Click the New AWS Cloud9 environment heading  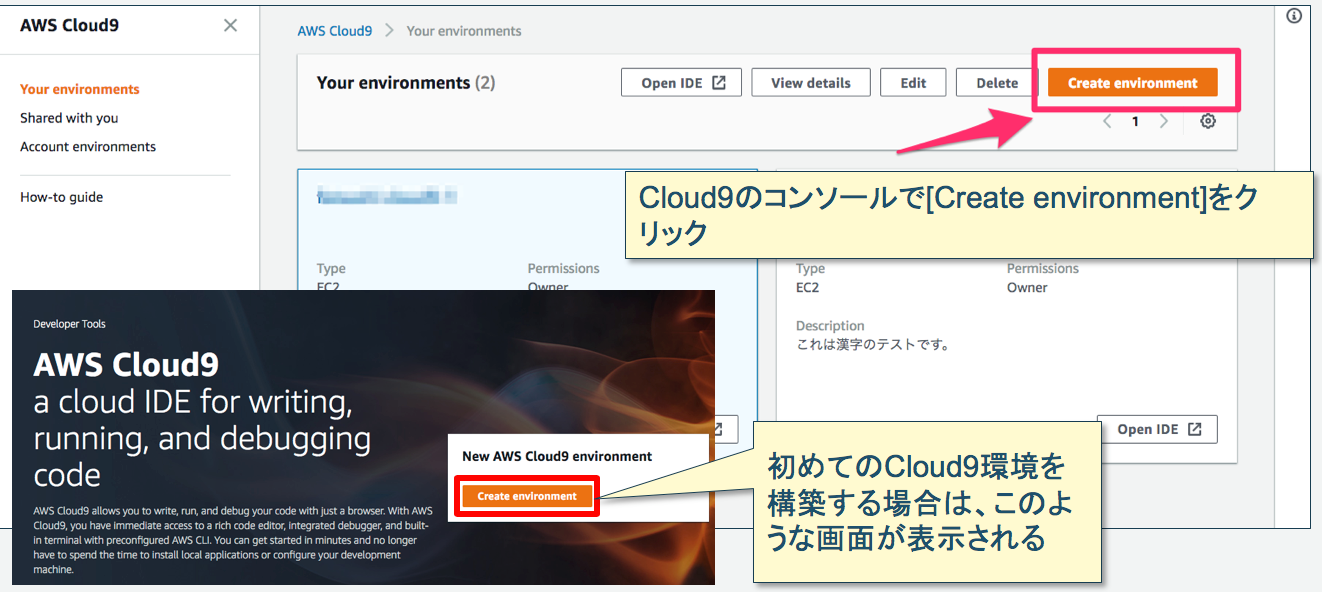[x=557, y=456]
